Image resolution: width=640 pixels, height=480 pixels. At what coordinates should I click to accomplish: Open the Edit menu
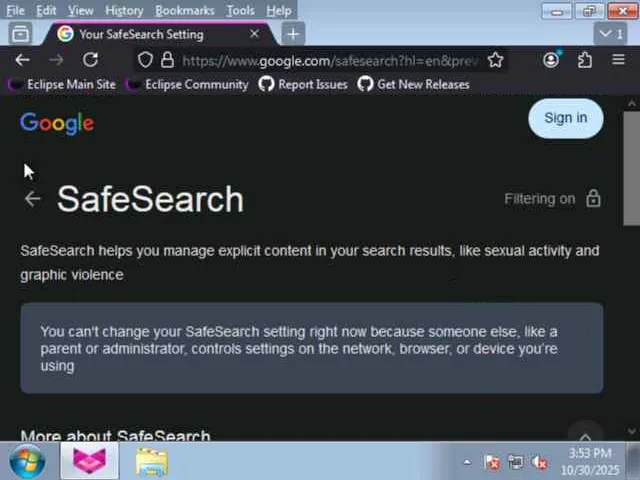46,10
